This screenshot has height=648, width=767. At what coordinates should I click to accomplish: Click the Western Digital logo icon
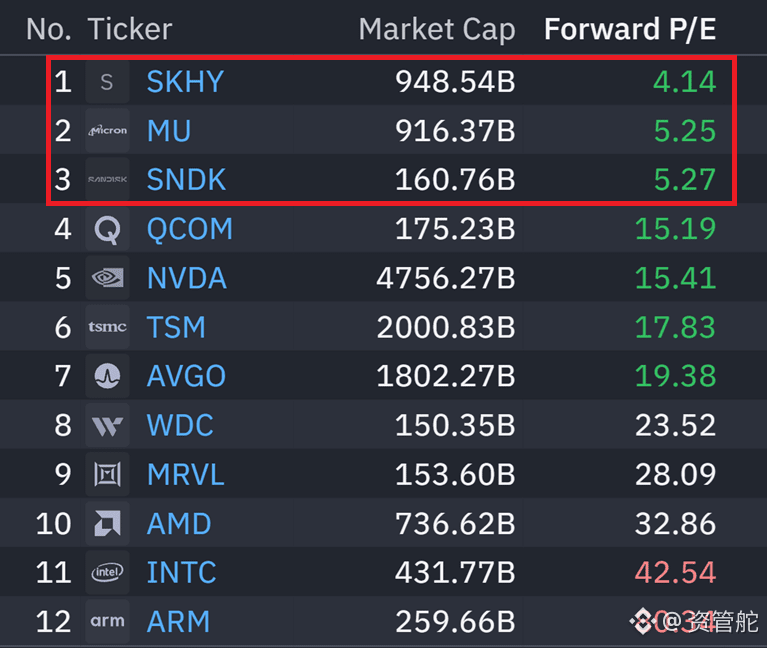click(107, 425)
